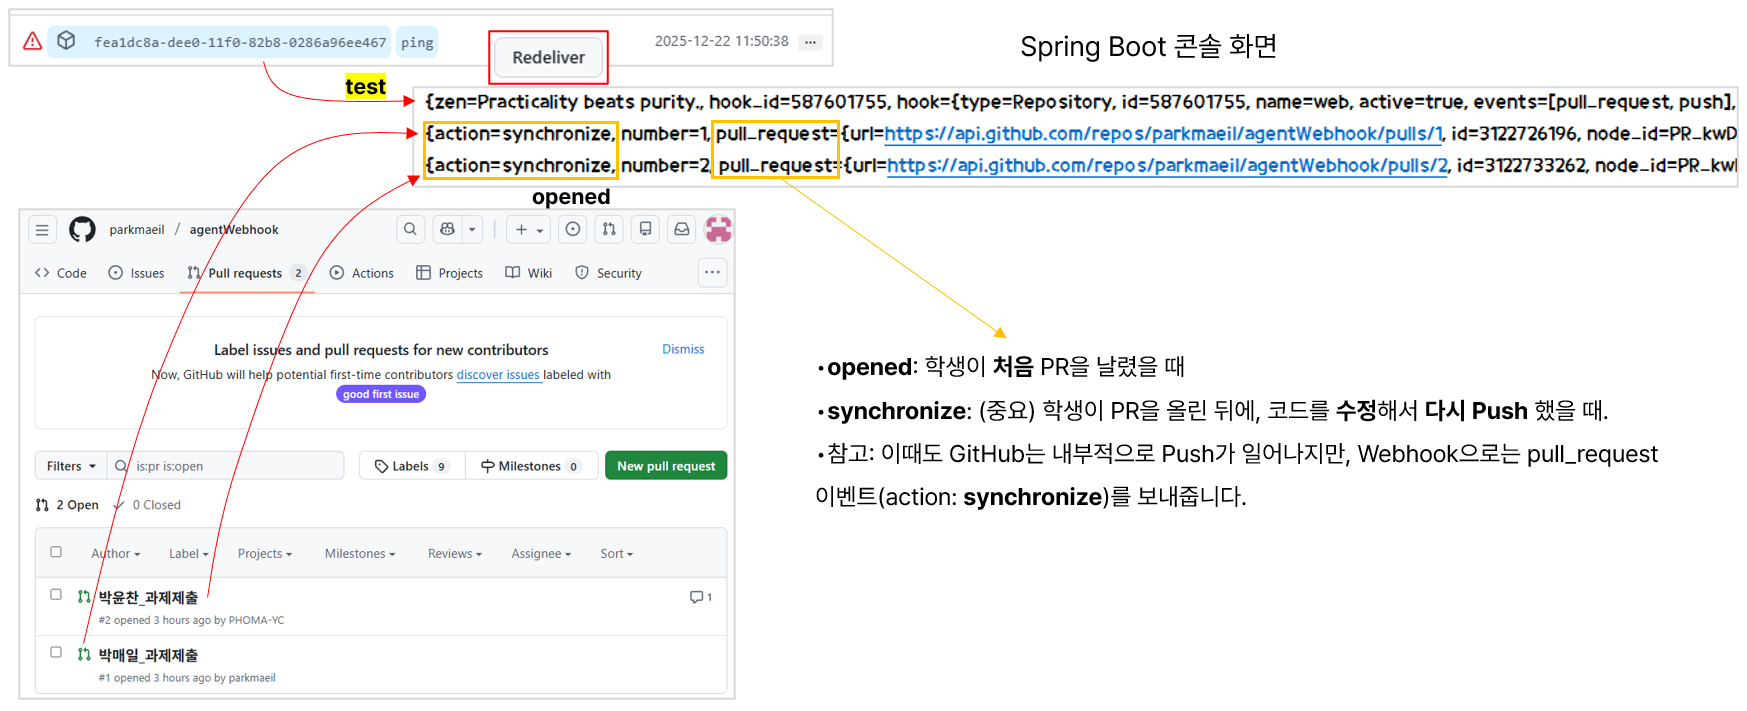Open issues icon in GitHub header
Image resolution: width=1747 pixels, height=711 pixels.
[x=573, y=230]
